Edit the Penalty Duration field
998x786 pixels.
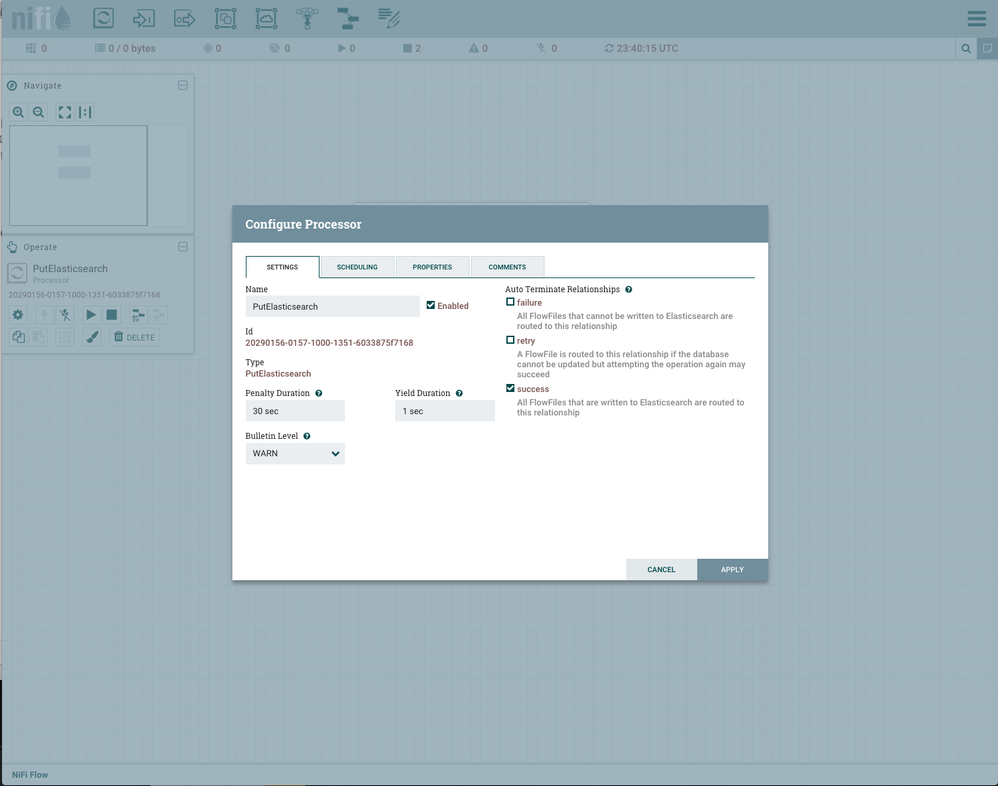tap(295, 411)
